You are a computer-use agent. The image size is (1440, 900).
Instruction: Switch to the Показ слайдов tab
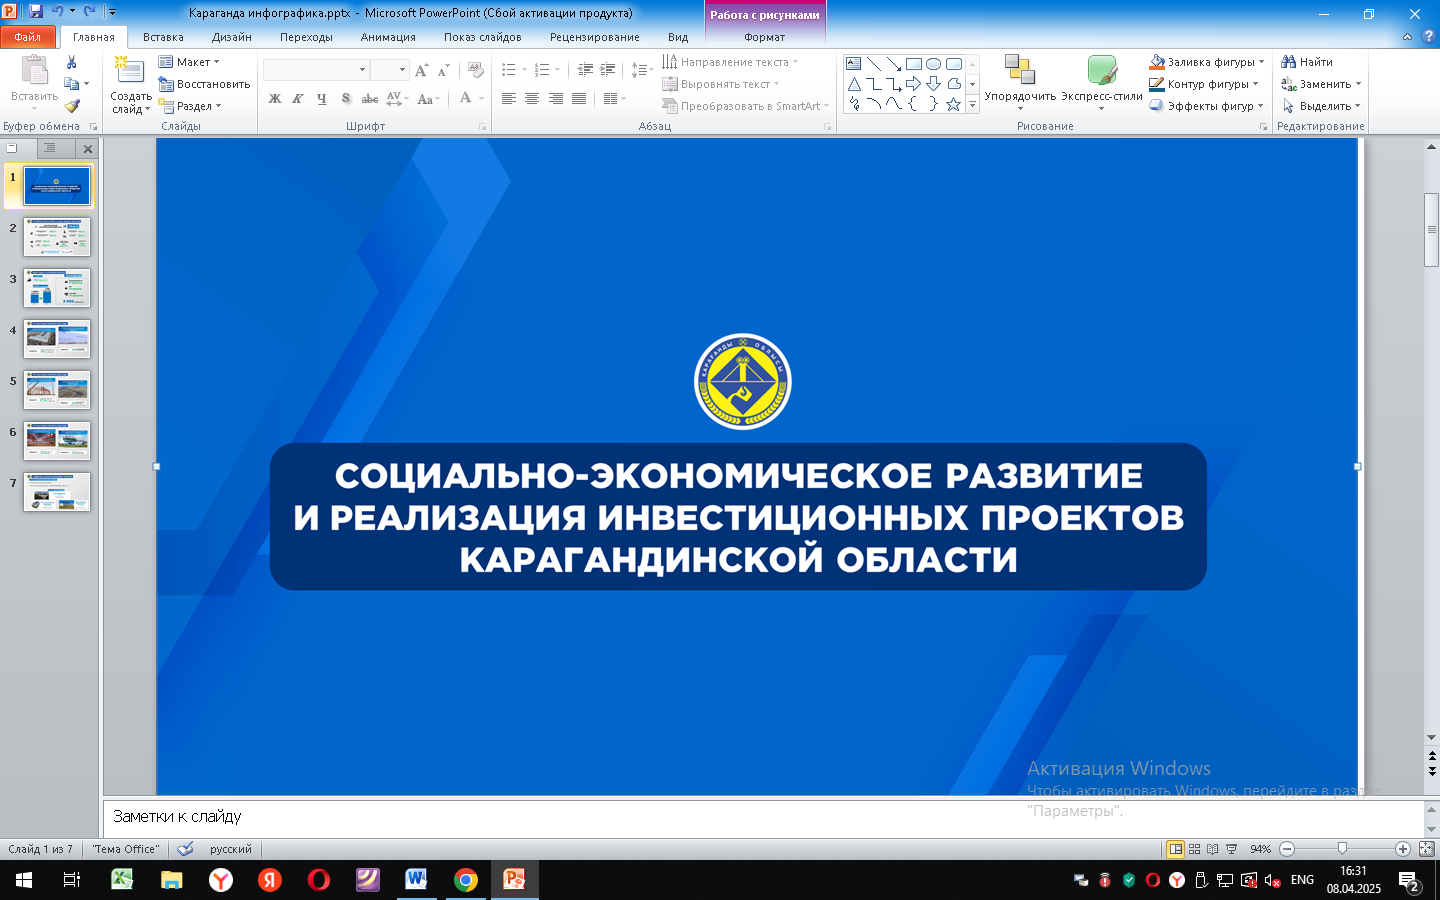[x=483, y=37]
